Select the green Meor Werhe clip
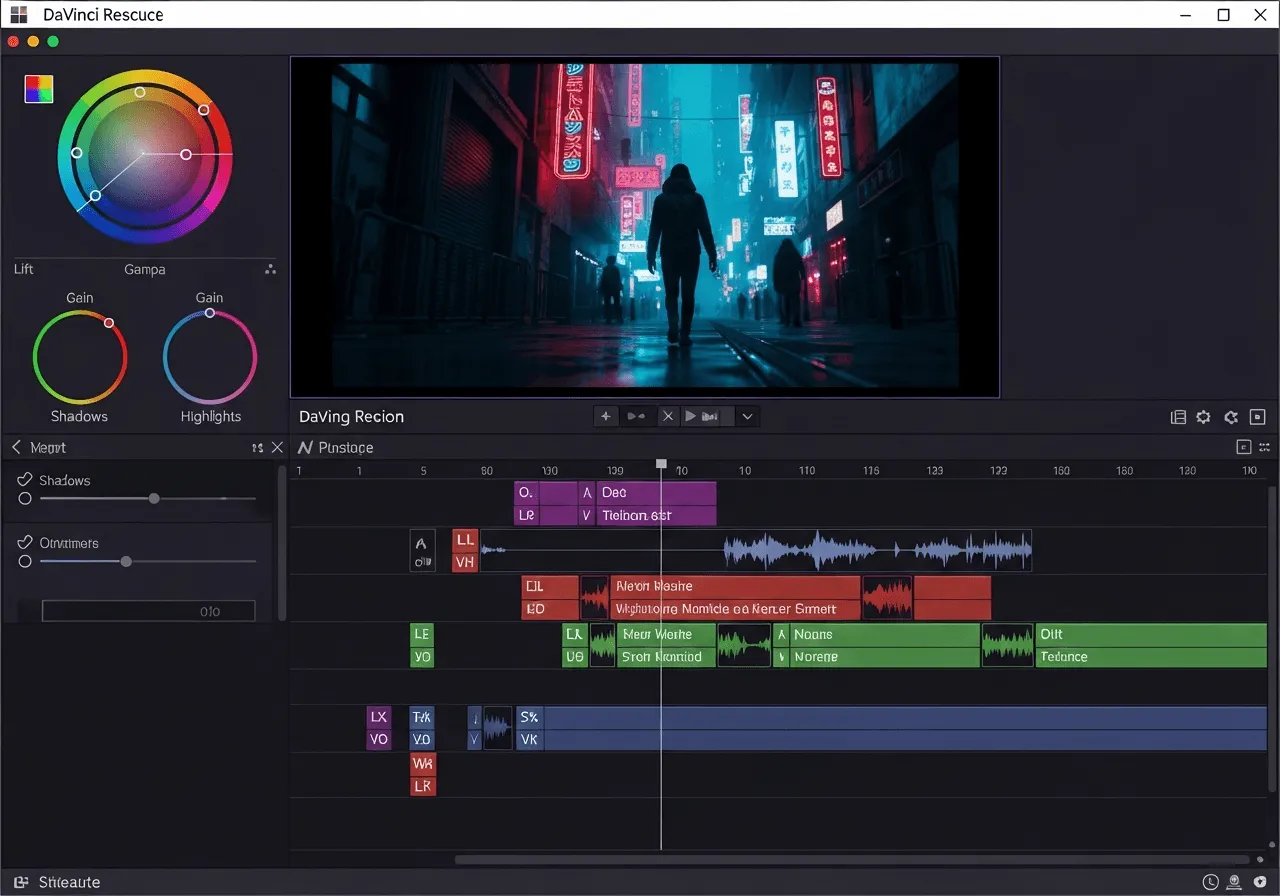 coord(667,634)
